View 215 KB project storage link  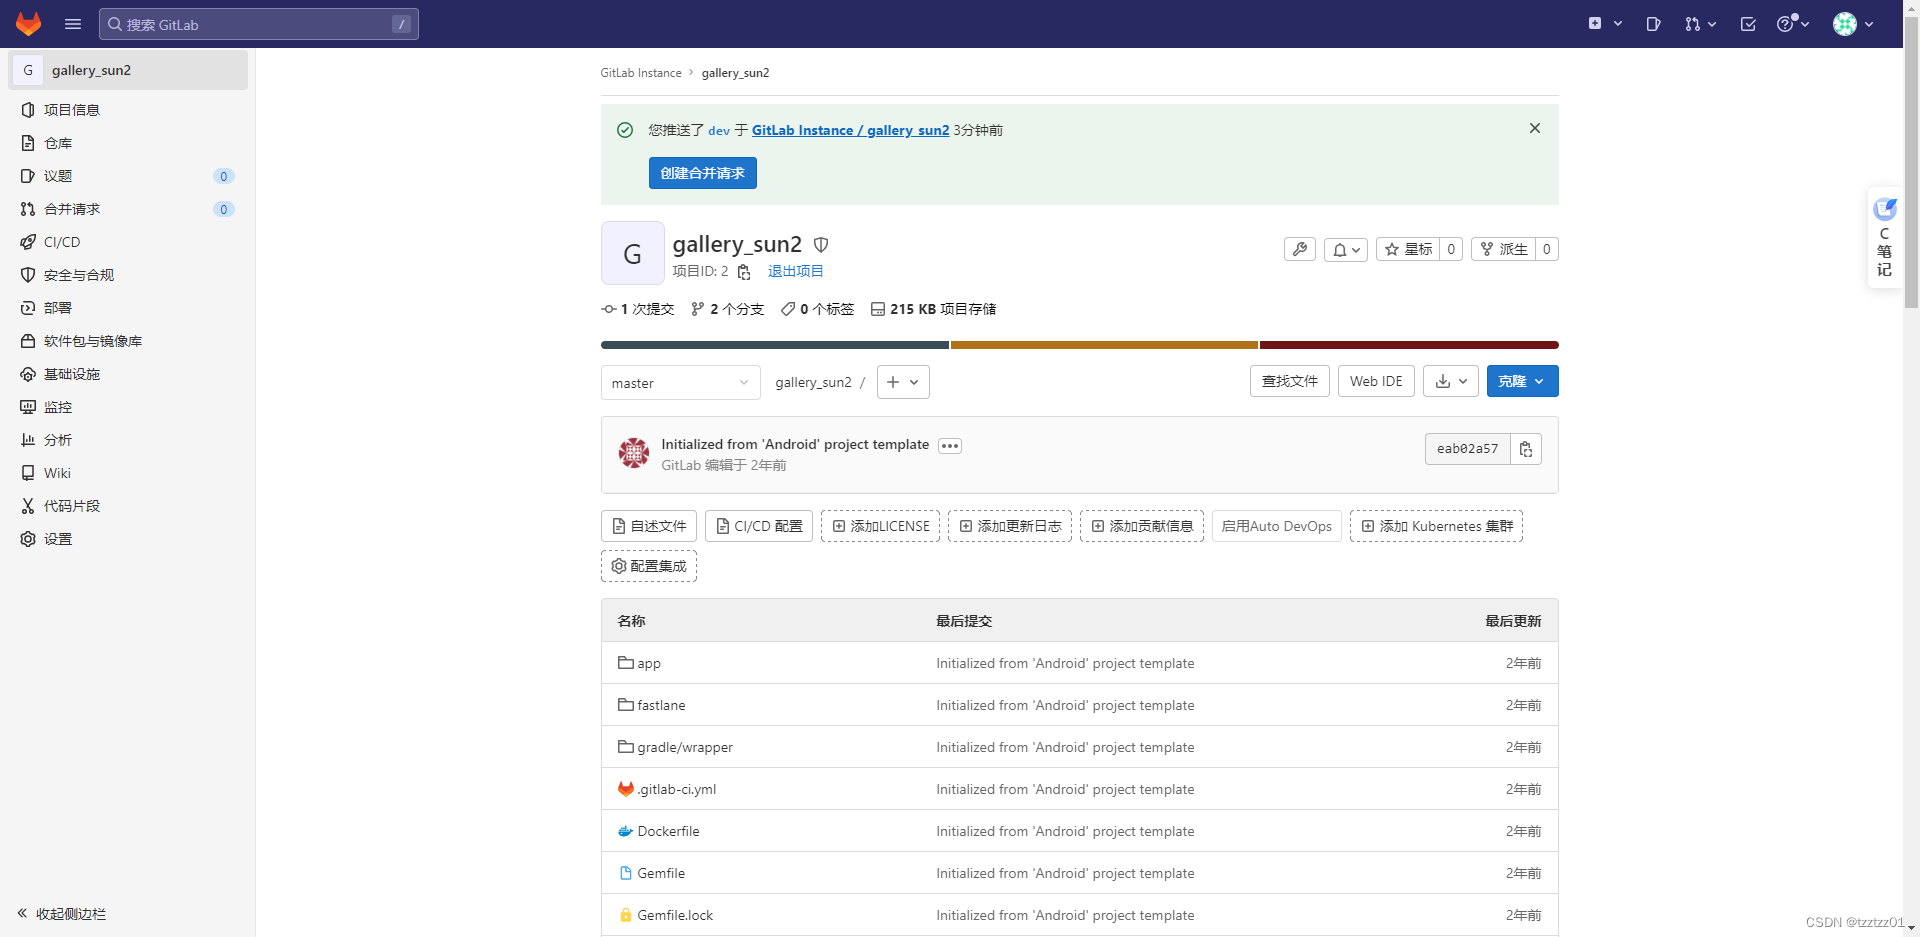pos(933,309)
